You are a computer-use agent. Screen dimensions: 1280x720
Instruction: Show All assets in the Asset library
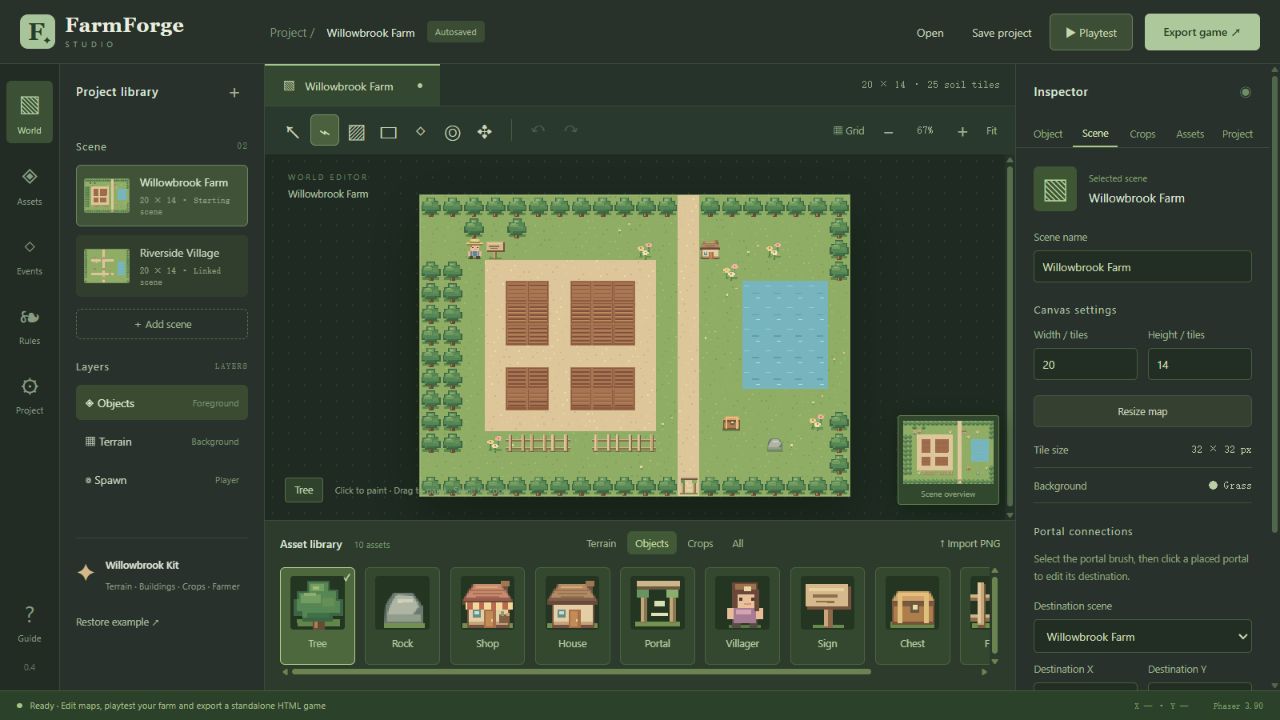[738, 544]
